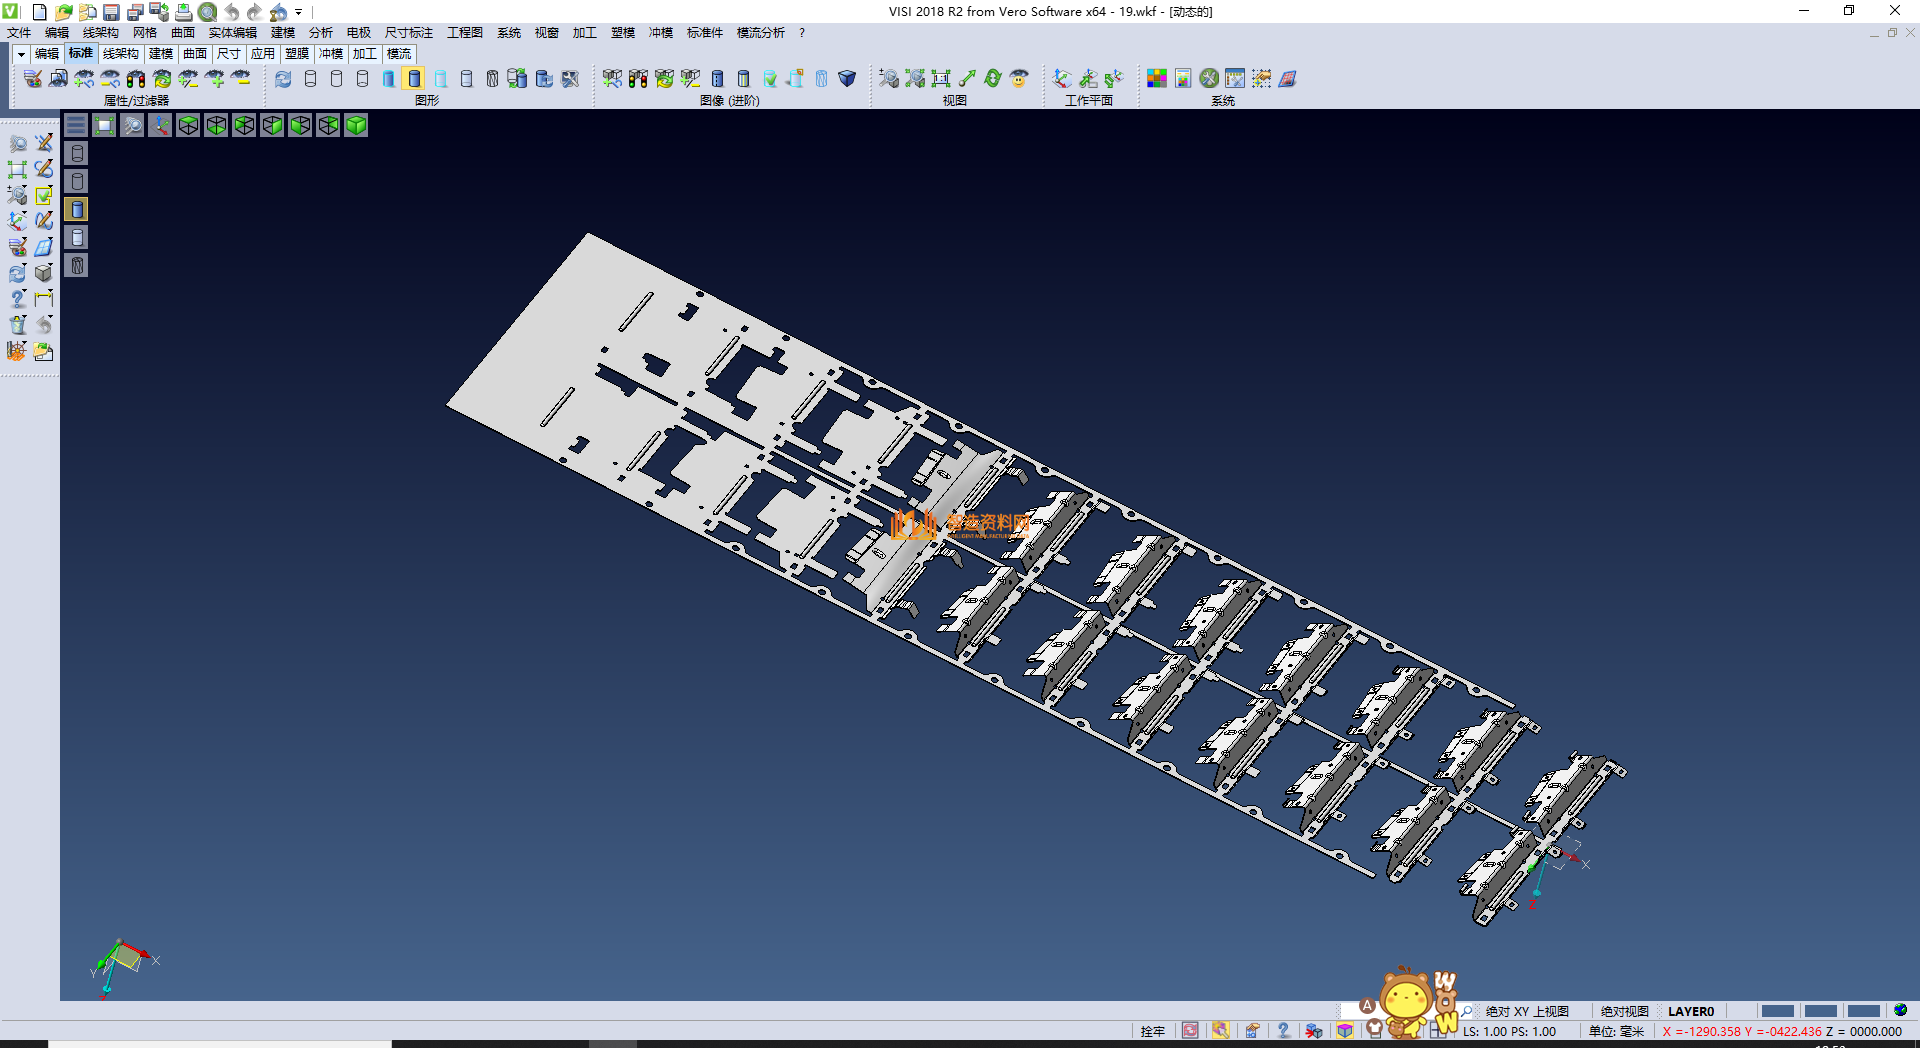Viewport: 1920px width, 1048px height.
Task: Open the color palette grid icon
Action: [1156, 78]
